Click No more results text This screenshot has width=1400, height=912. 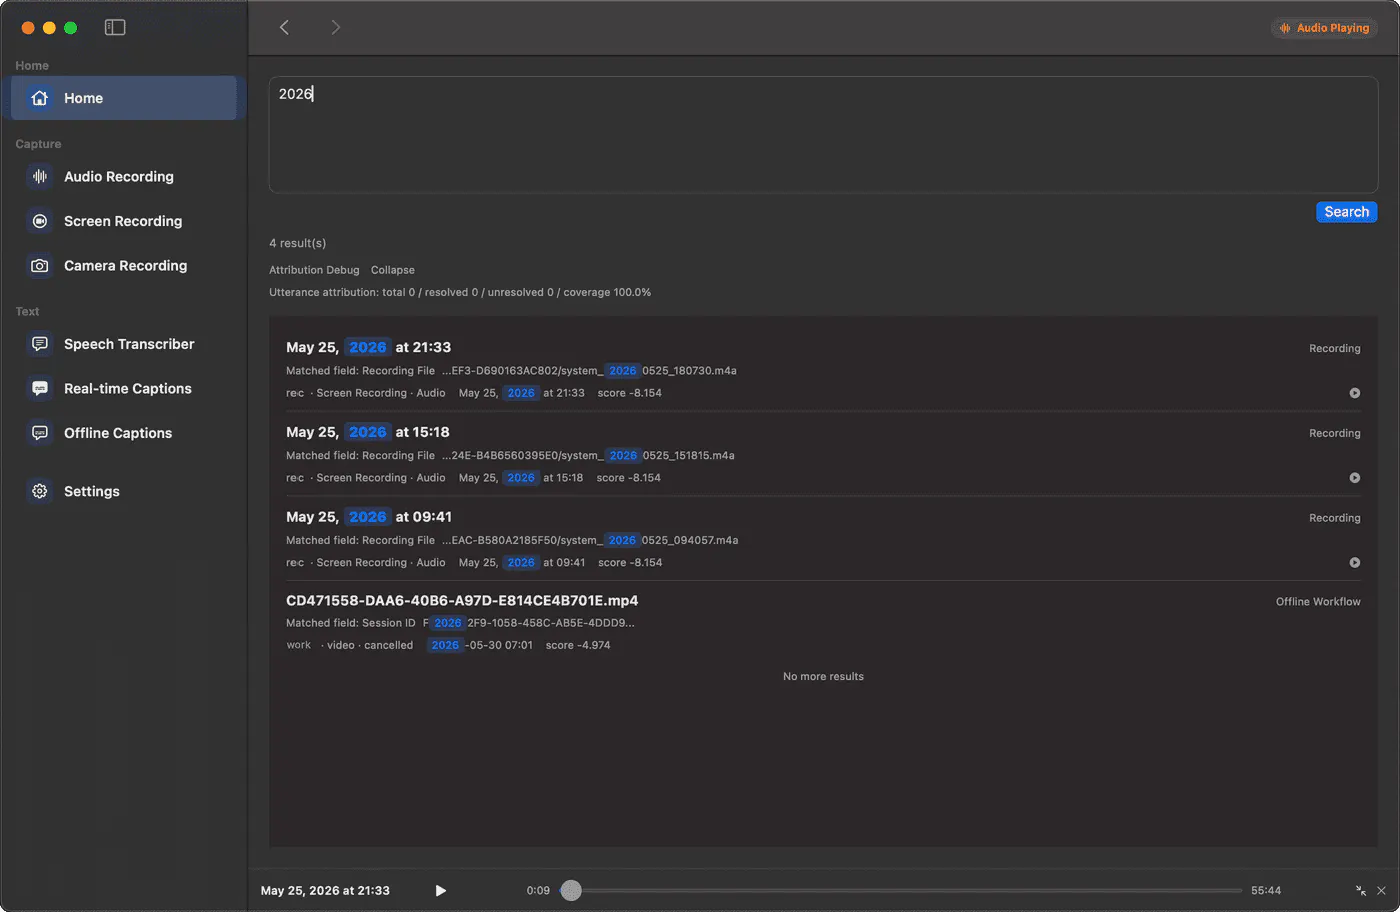click(x=823, y=677)
